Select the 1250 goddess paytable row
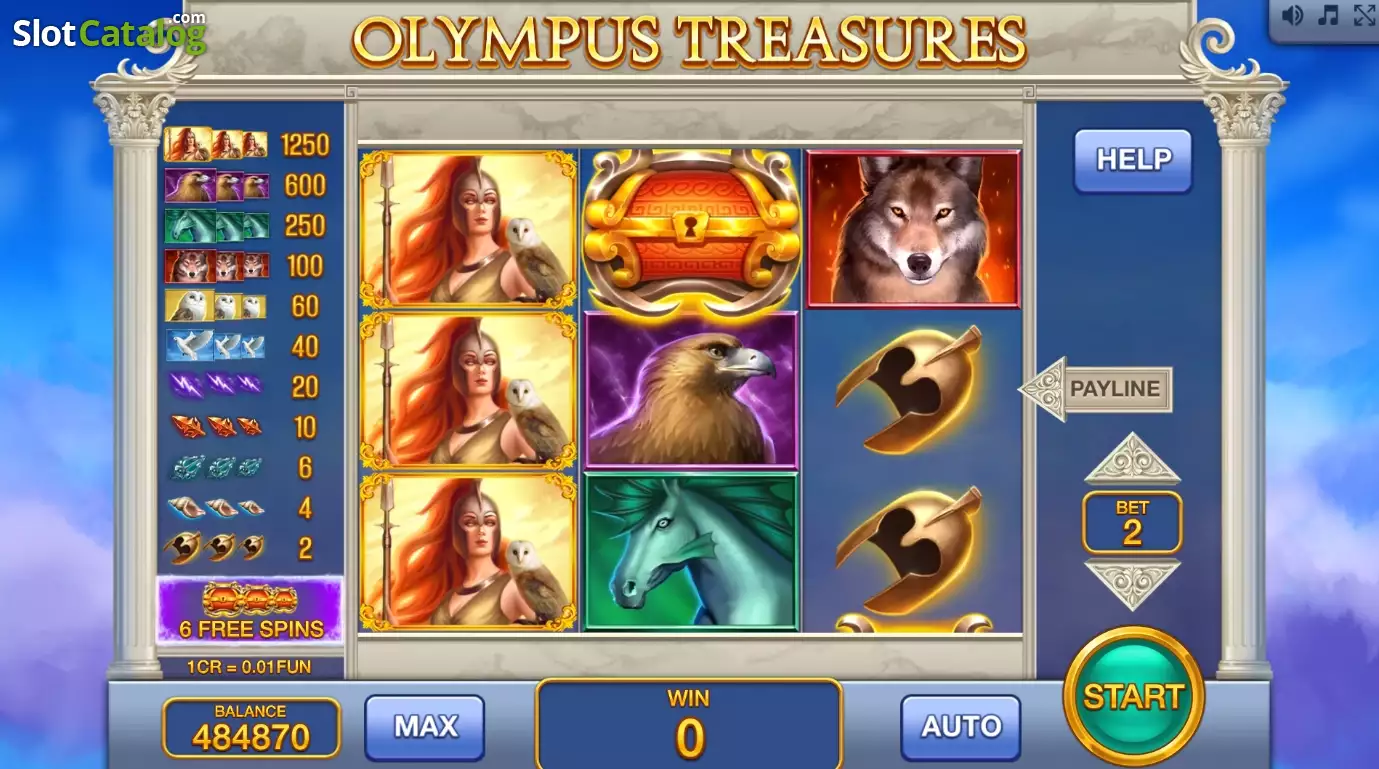1379x769 pixels. [247, 145]
